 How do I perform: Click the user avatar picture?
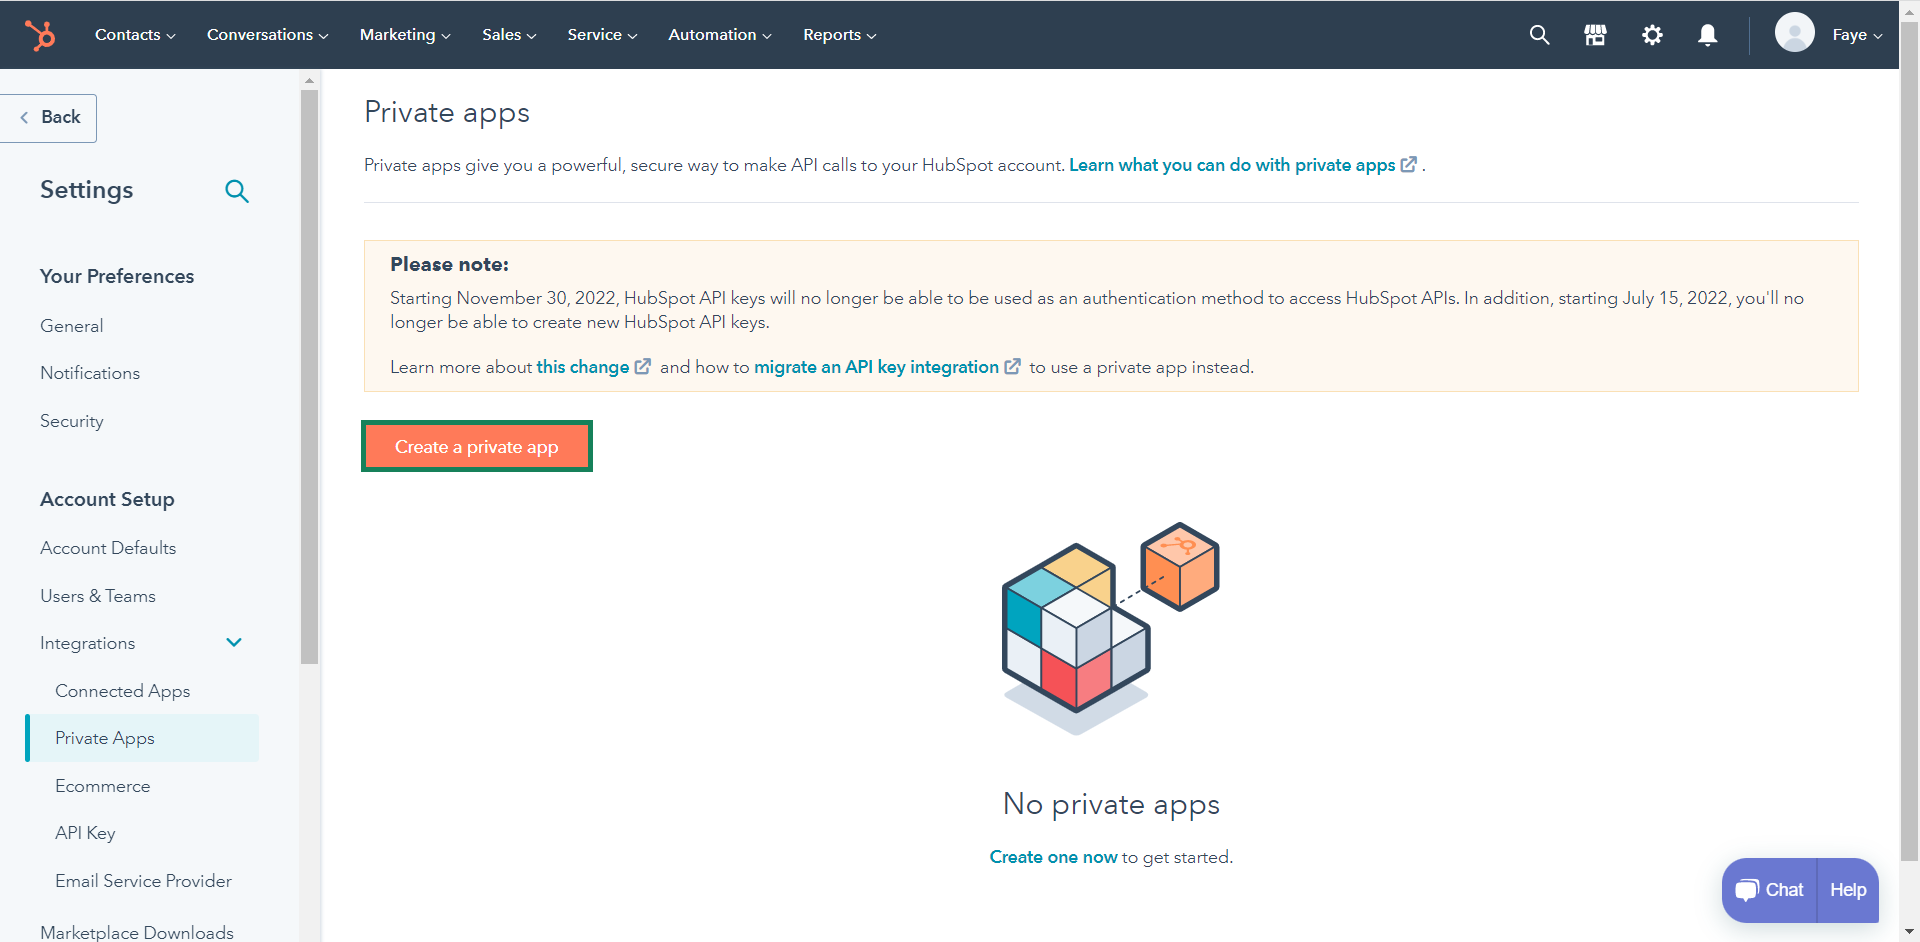(1794, 33)
